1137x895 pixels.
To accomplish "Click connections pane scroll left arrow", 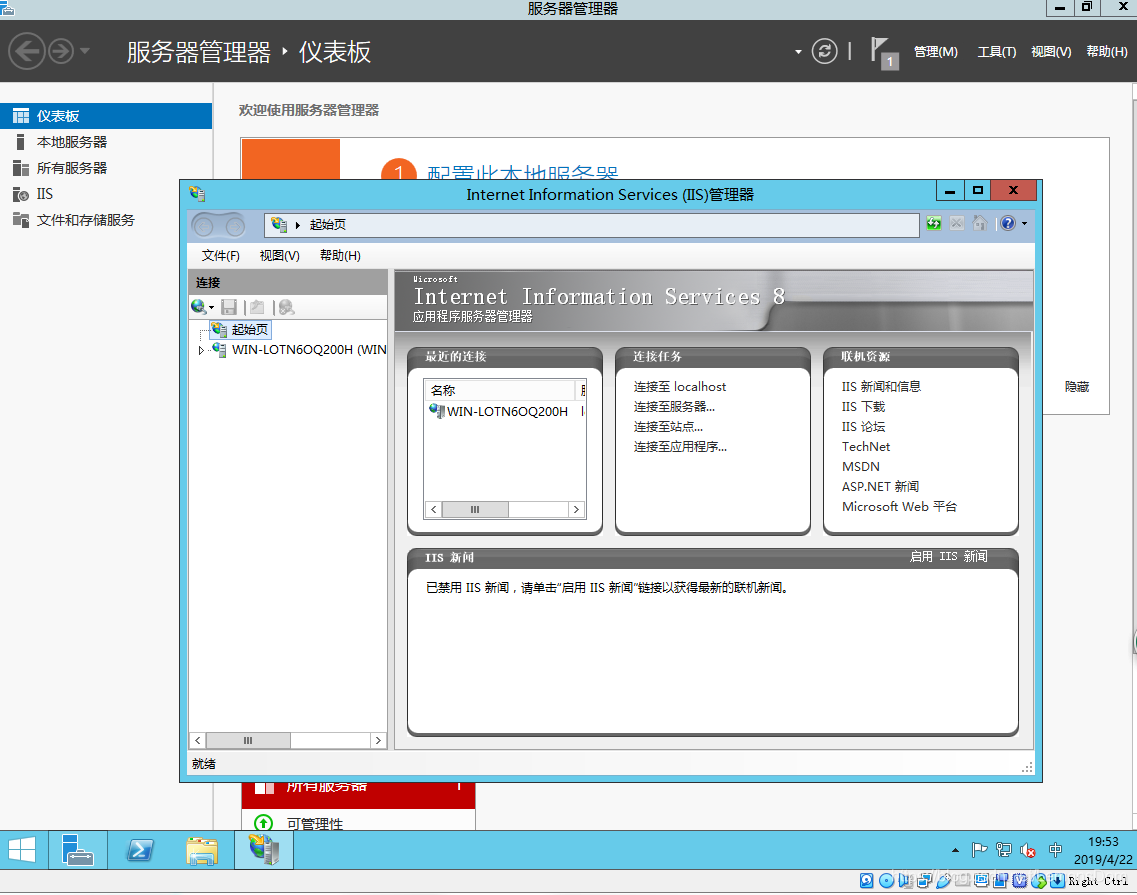I will [x=197, y=741].
